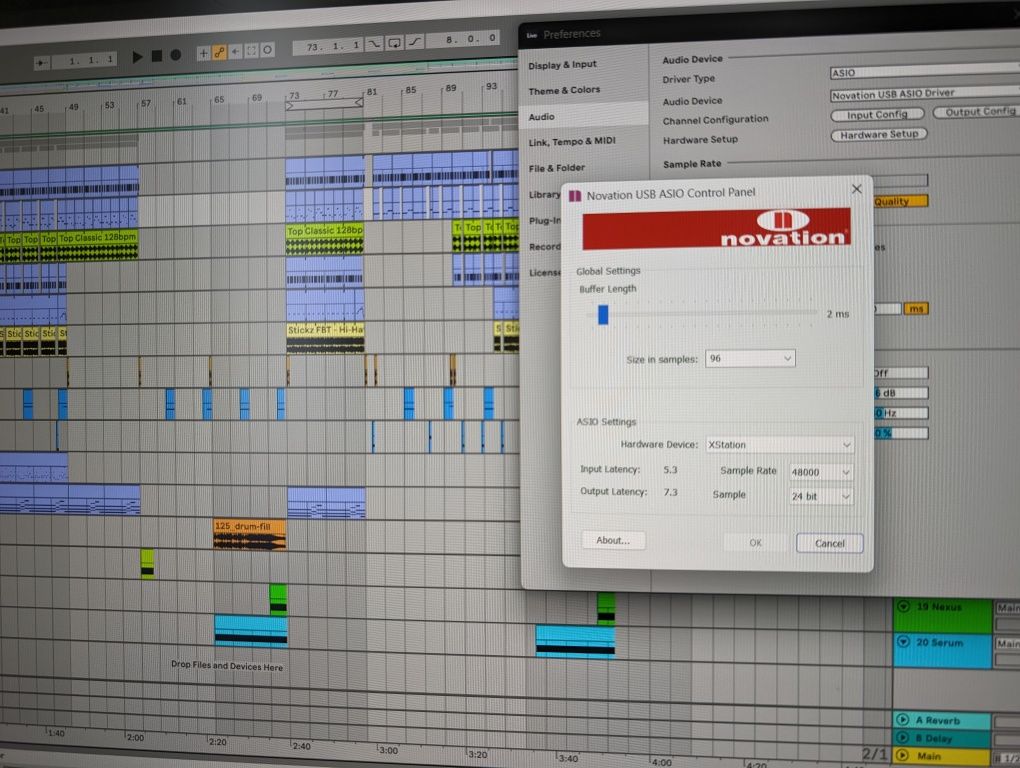Viewport: 1020px width, 768px height.
Task: Unfold the B Delay return track
Action: coord(902,738)
